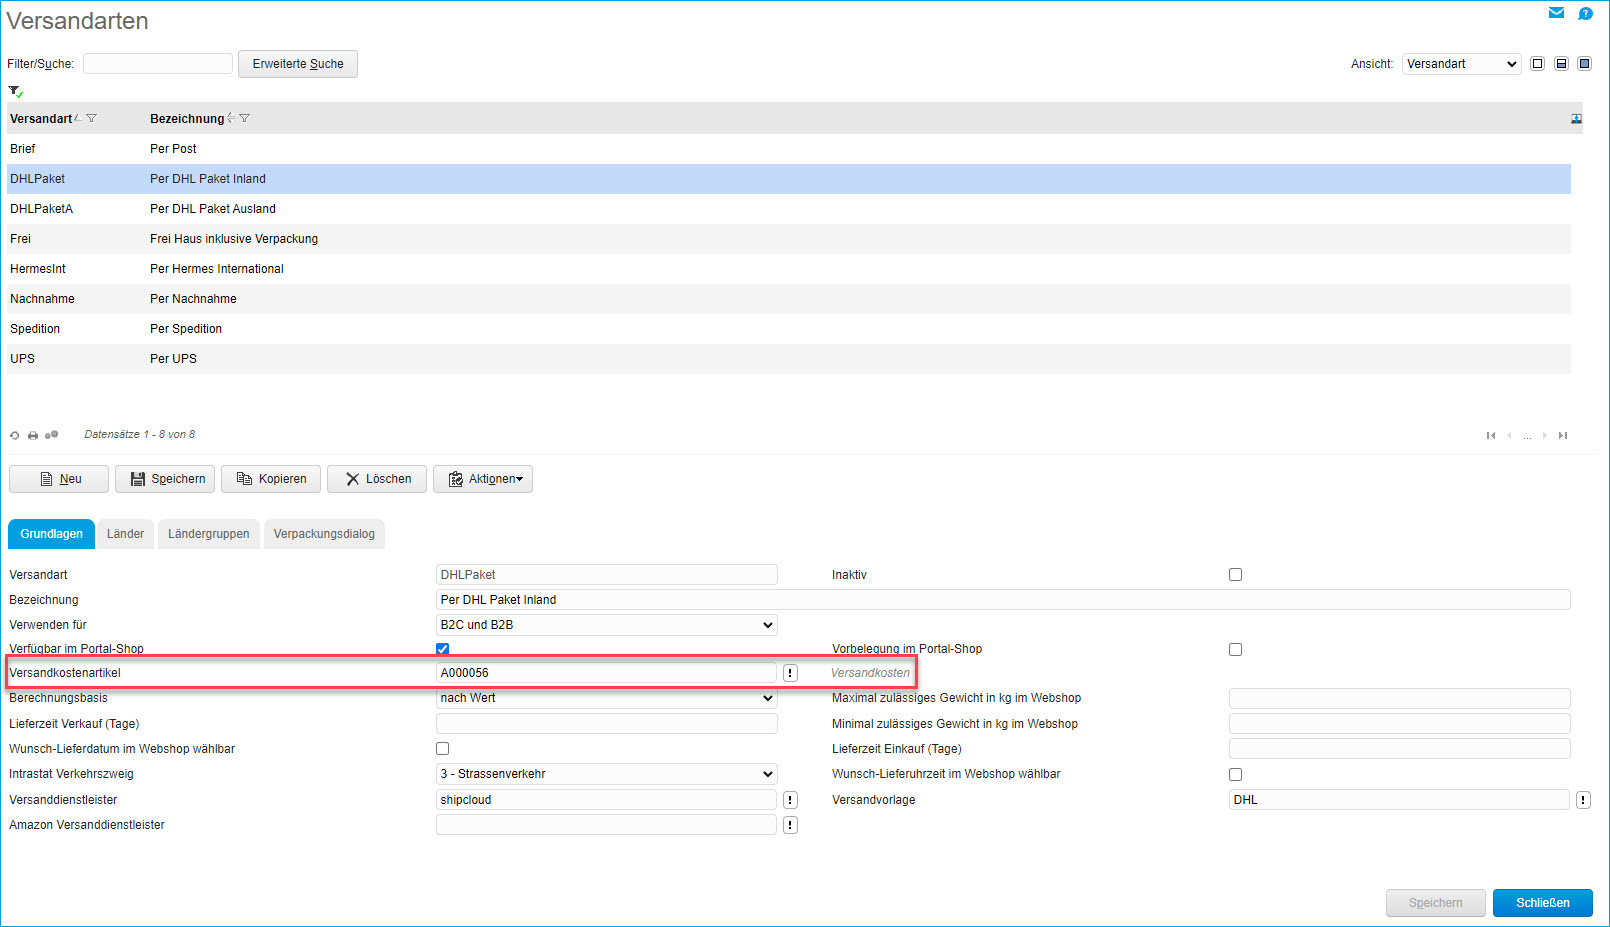This screenshot has height=927, width=1610.
Task: Uncheck Verfügbar im Portal-Shop
Action: coord(442,649)
